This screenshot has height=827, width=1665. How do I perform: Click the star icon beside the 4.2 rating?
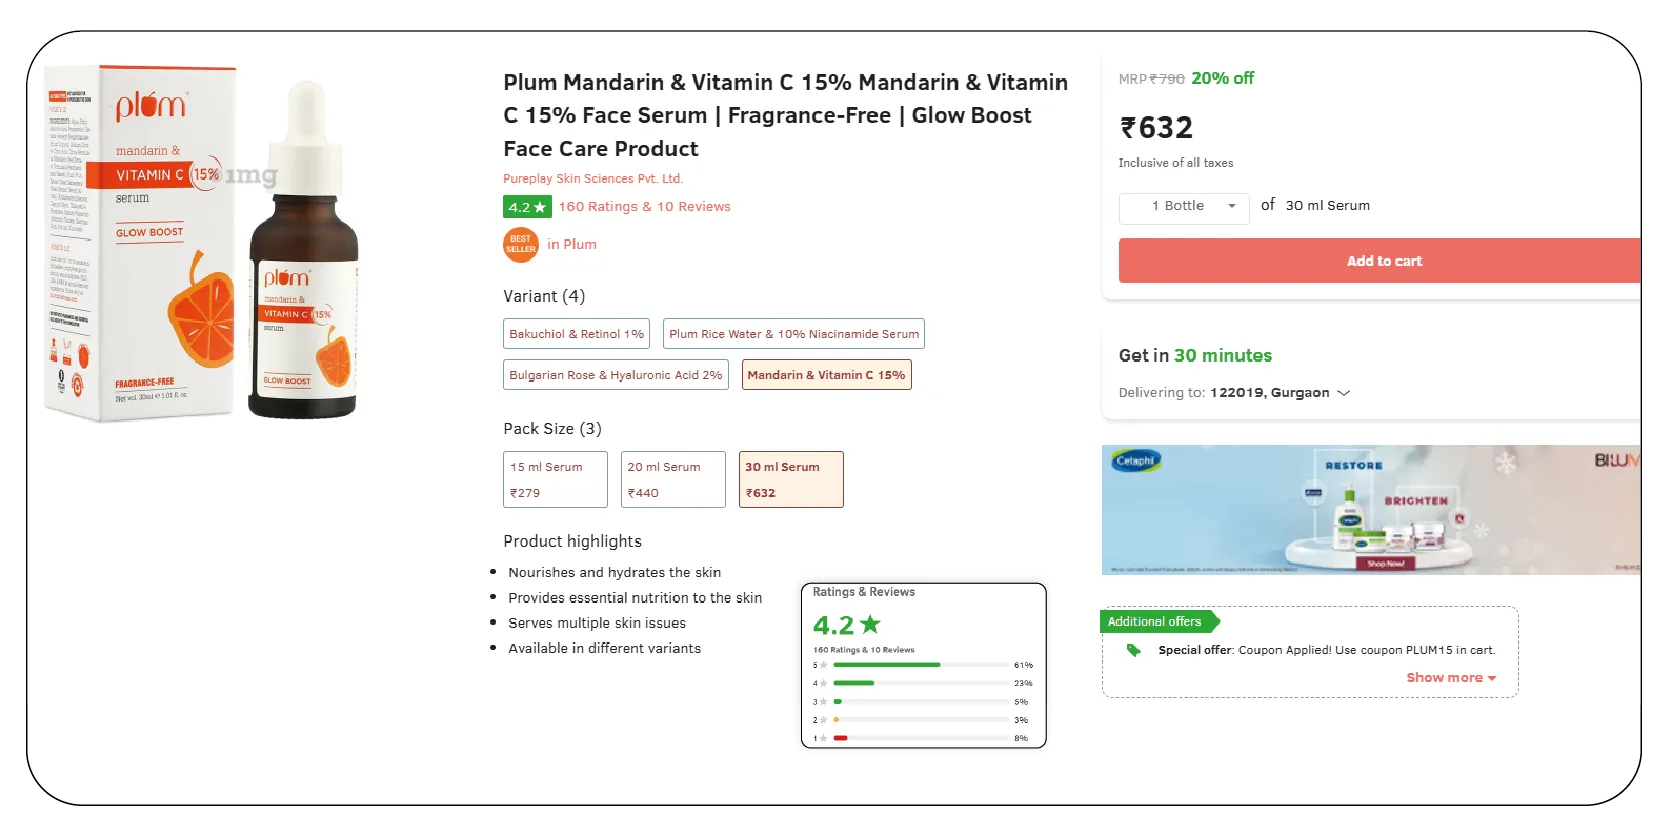(x=540, y=207)
